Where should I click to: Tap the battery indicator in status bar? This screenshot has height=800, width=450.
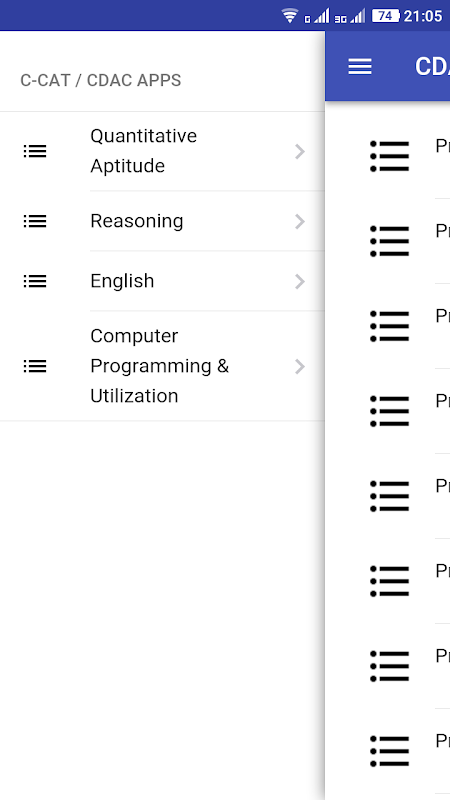point(385,16)
